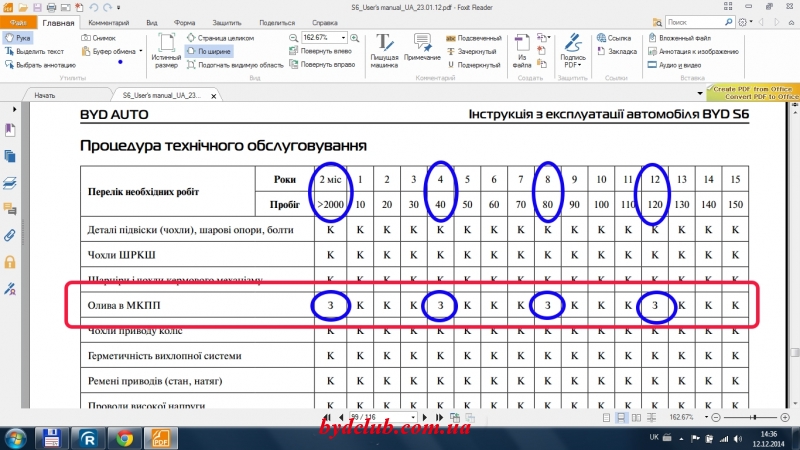Go to the next page arrow
The height and width of the screenshot is (450, 800).
click(424, 417)
